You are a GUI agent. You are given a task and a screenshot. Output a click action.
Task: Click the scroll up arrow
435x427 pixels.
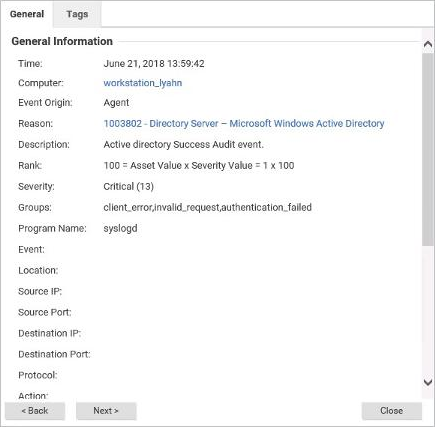(428, 44)
